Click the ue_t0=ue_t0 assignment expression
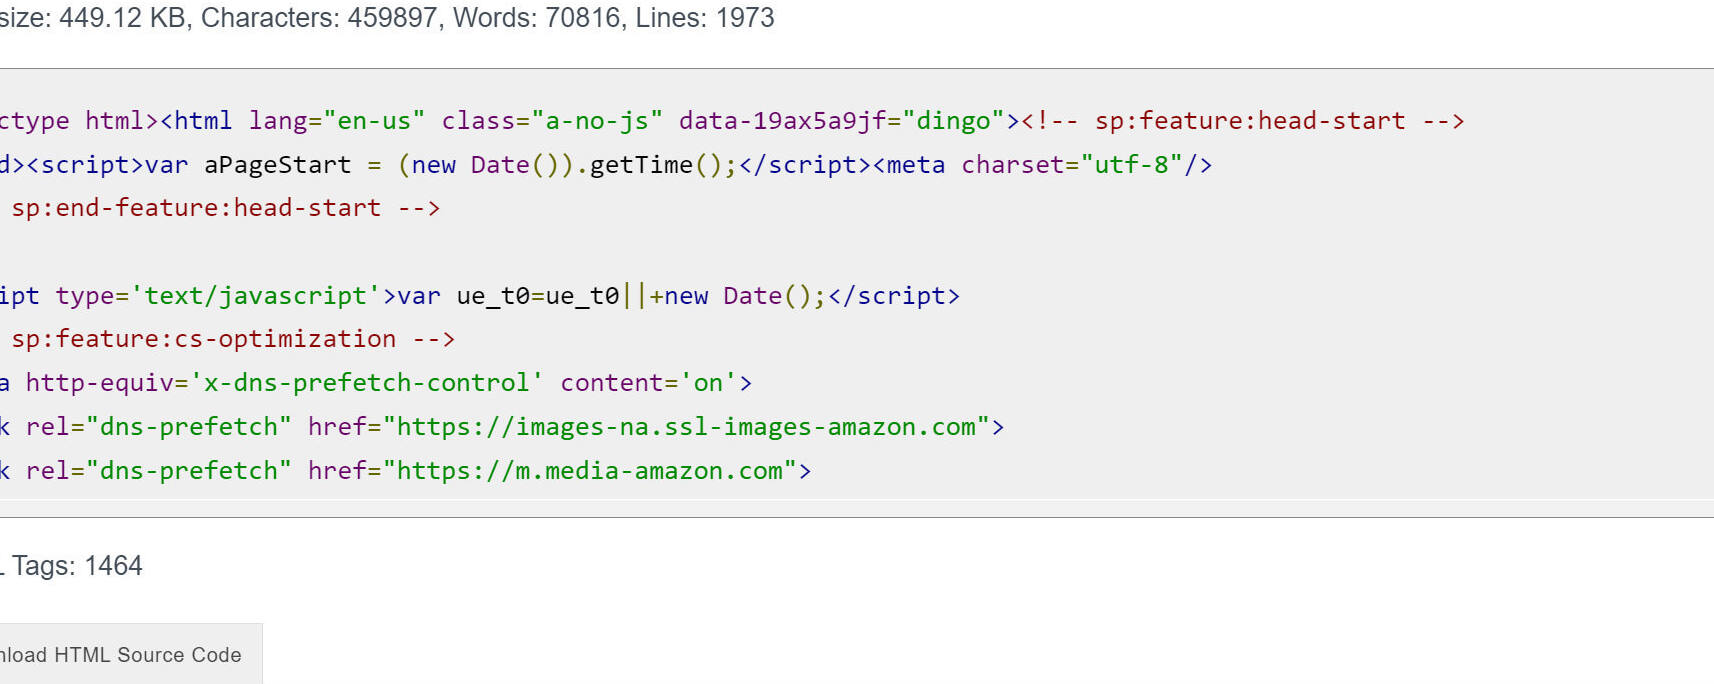 [538, 296]
